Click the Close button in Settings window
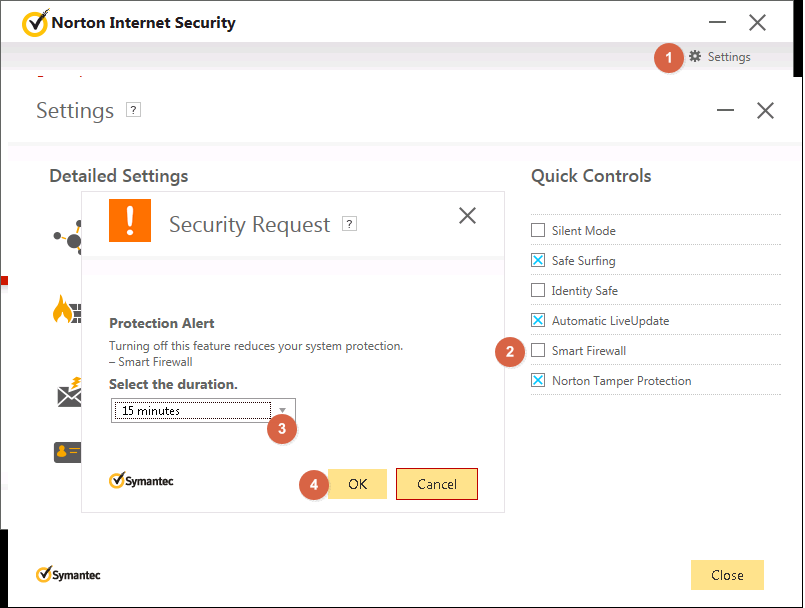 point(727,575)
